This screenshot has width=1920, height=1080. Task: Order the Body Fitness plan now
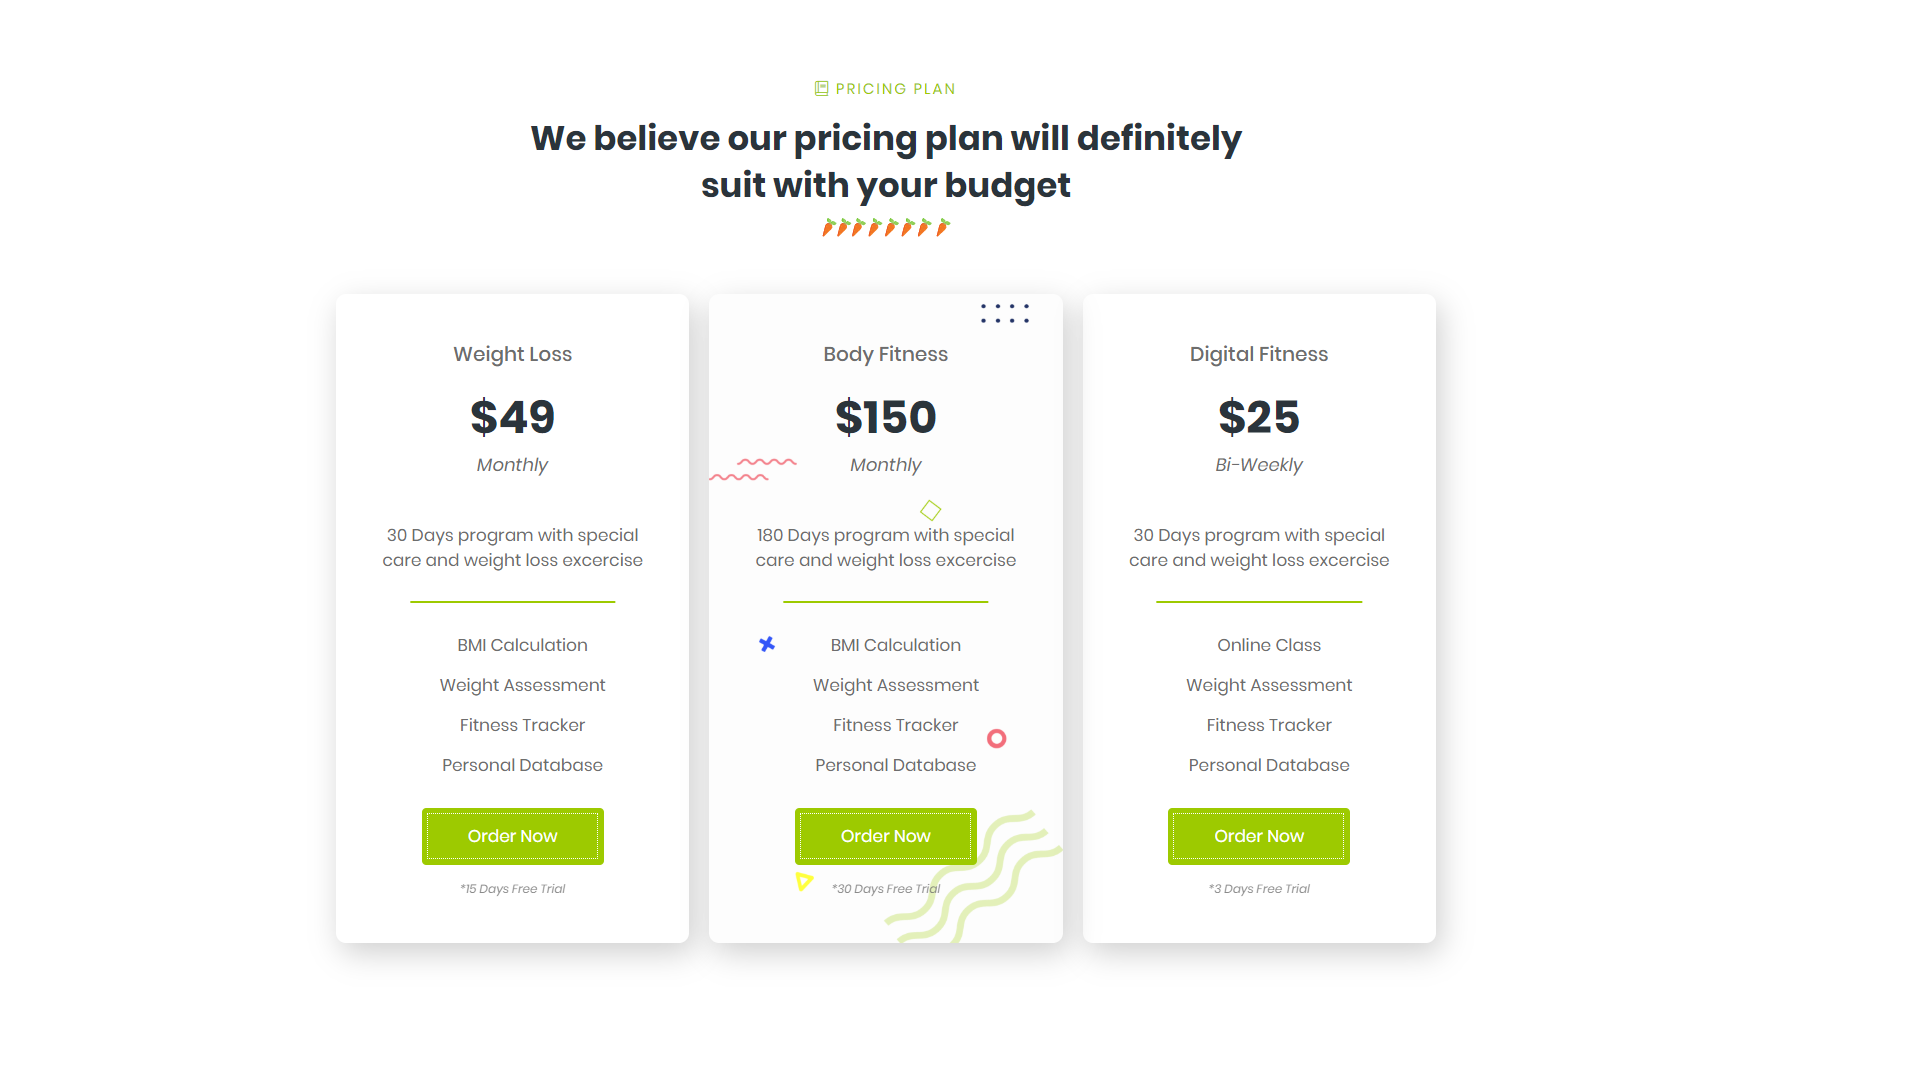[x=886, y=836]
